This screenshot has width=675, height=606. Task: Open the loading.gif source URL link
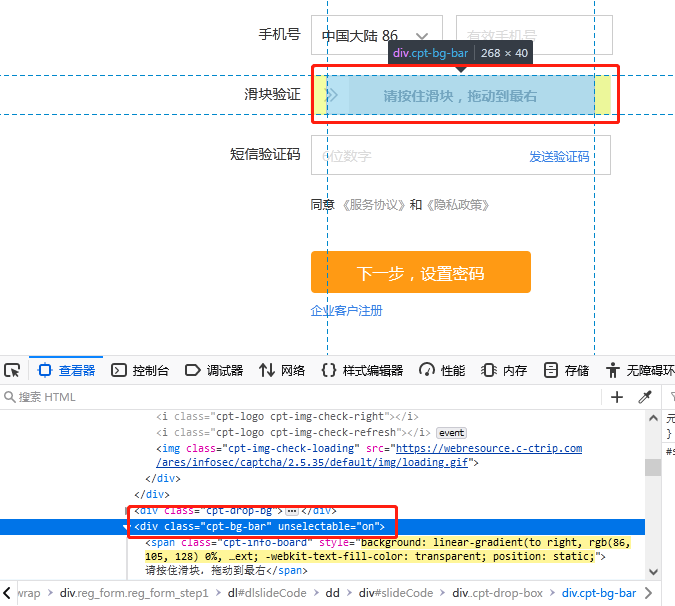click(369, 455)
